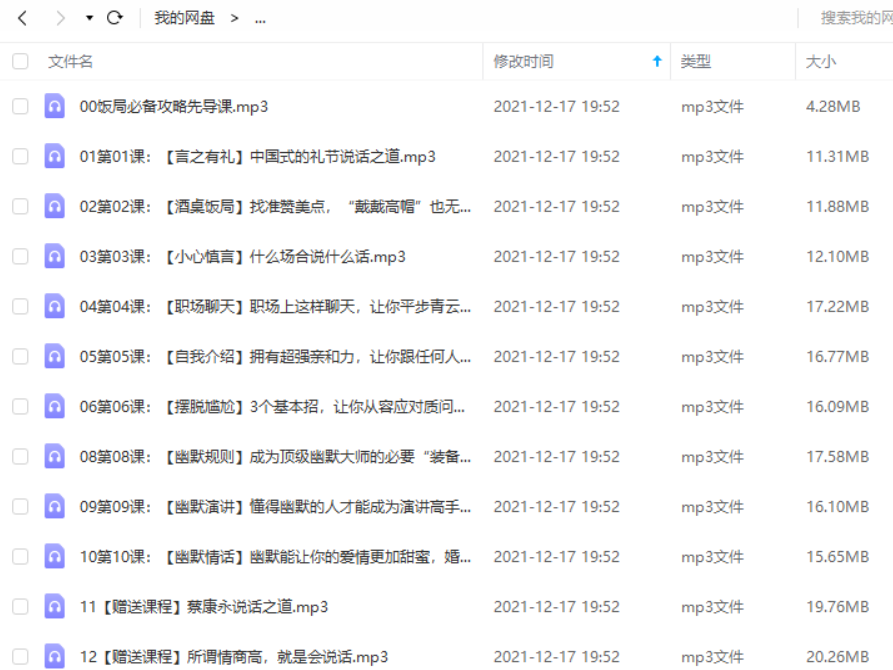
Task: Open 12【赠送课程】所谓情商高，就是会说话.mp3
Action: pos(234,656)
